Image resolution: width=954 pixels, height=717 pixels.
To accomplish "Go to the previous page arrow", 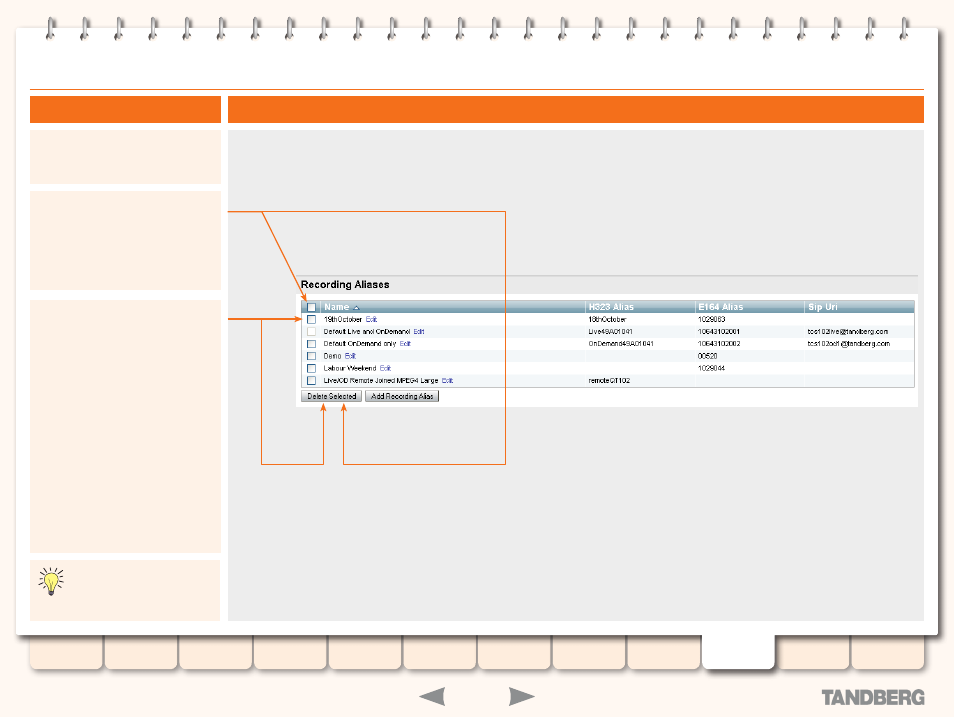I will click(433, 696).
